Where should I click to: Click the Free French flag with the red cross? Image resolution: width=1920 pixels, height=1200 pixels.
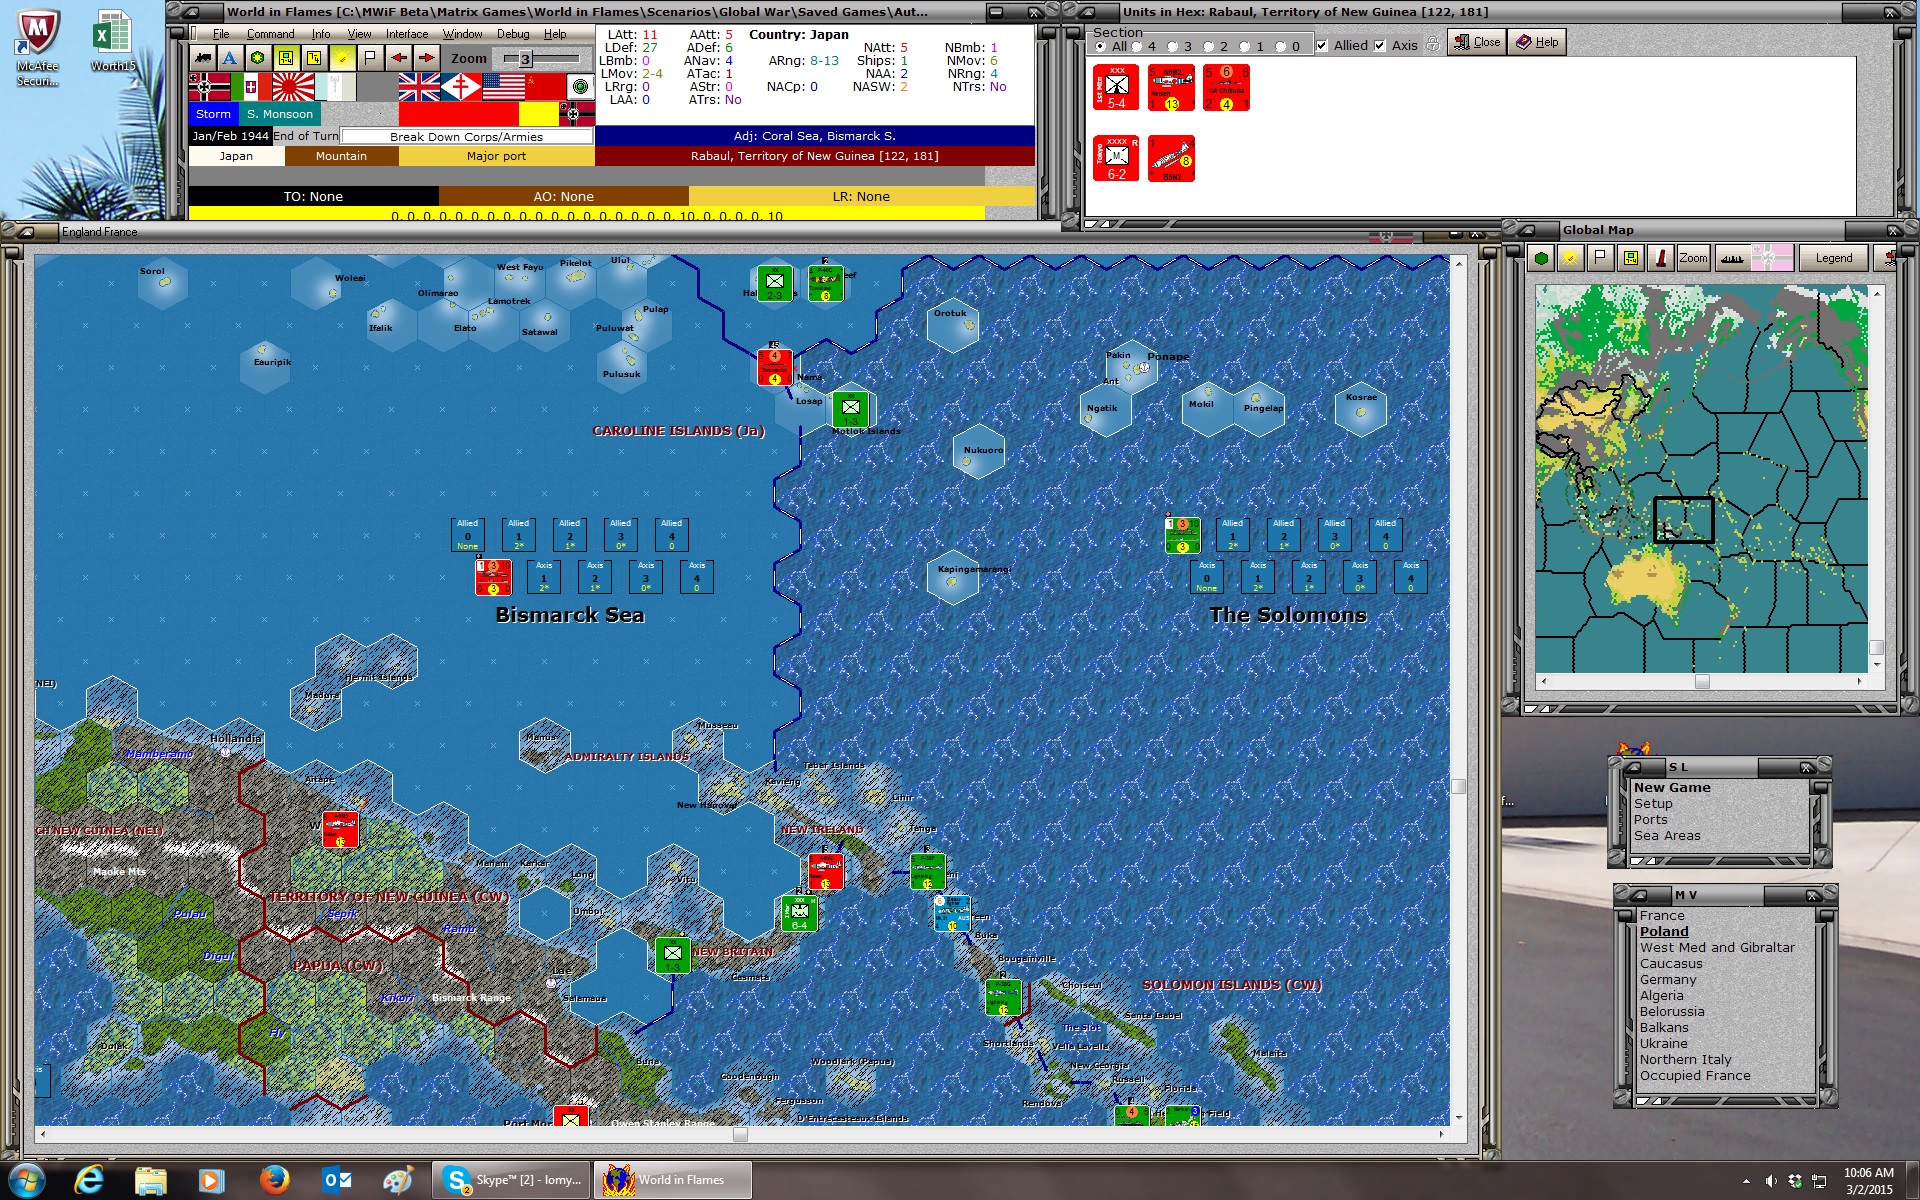coord(461,87)
